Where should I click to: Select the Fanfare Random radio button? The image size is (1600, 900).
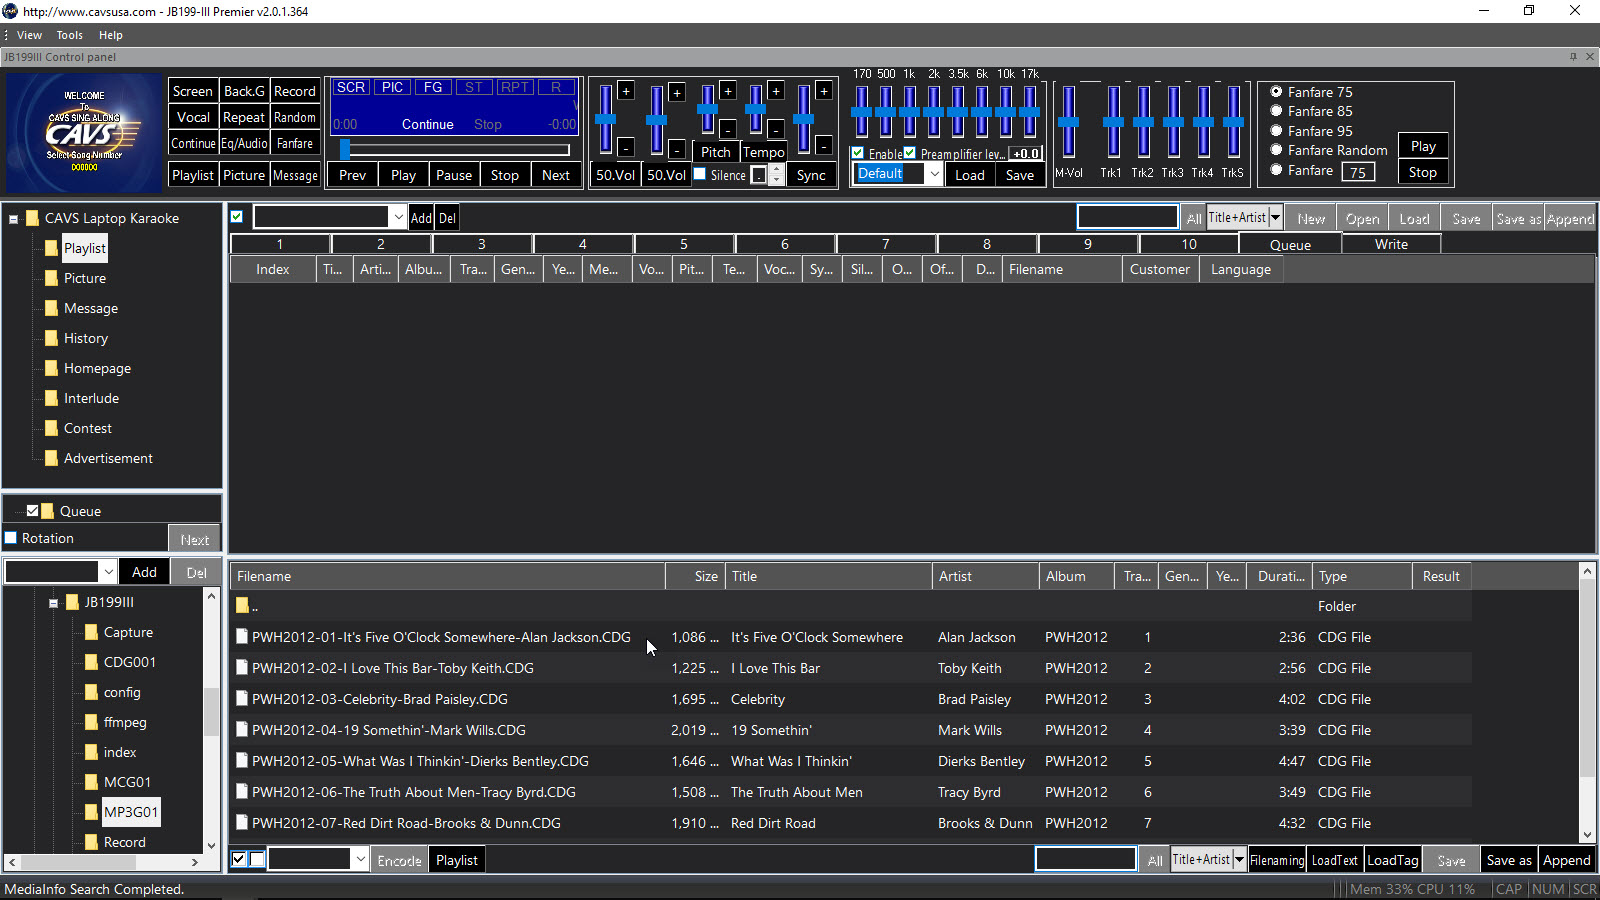pyautogui.click(x=1276, y=150)
